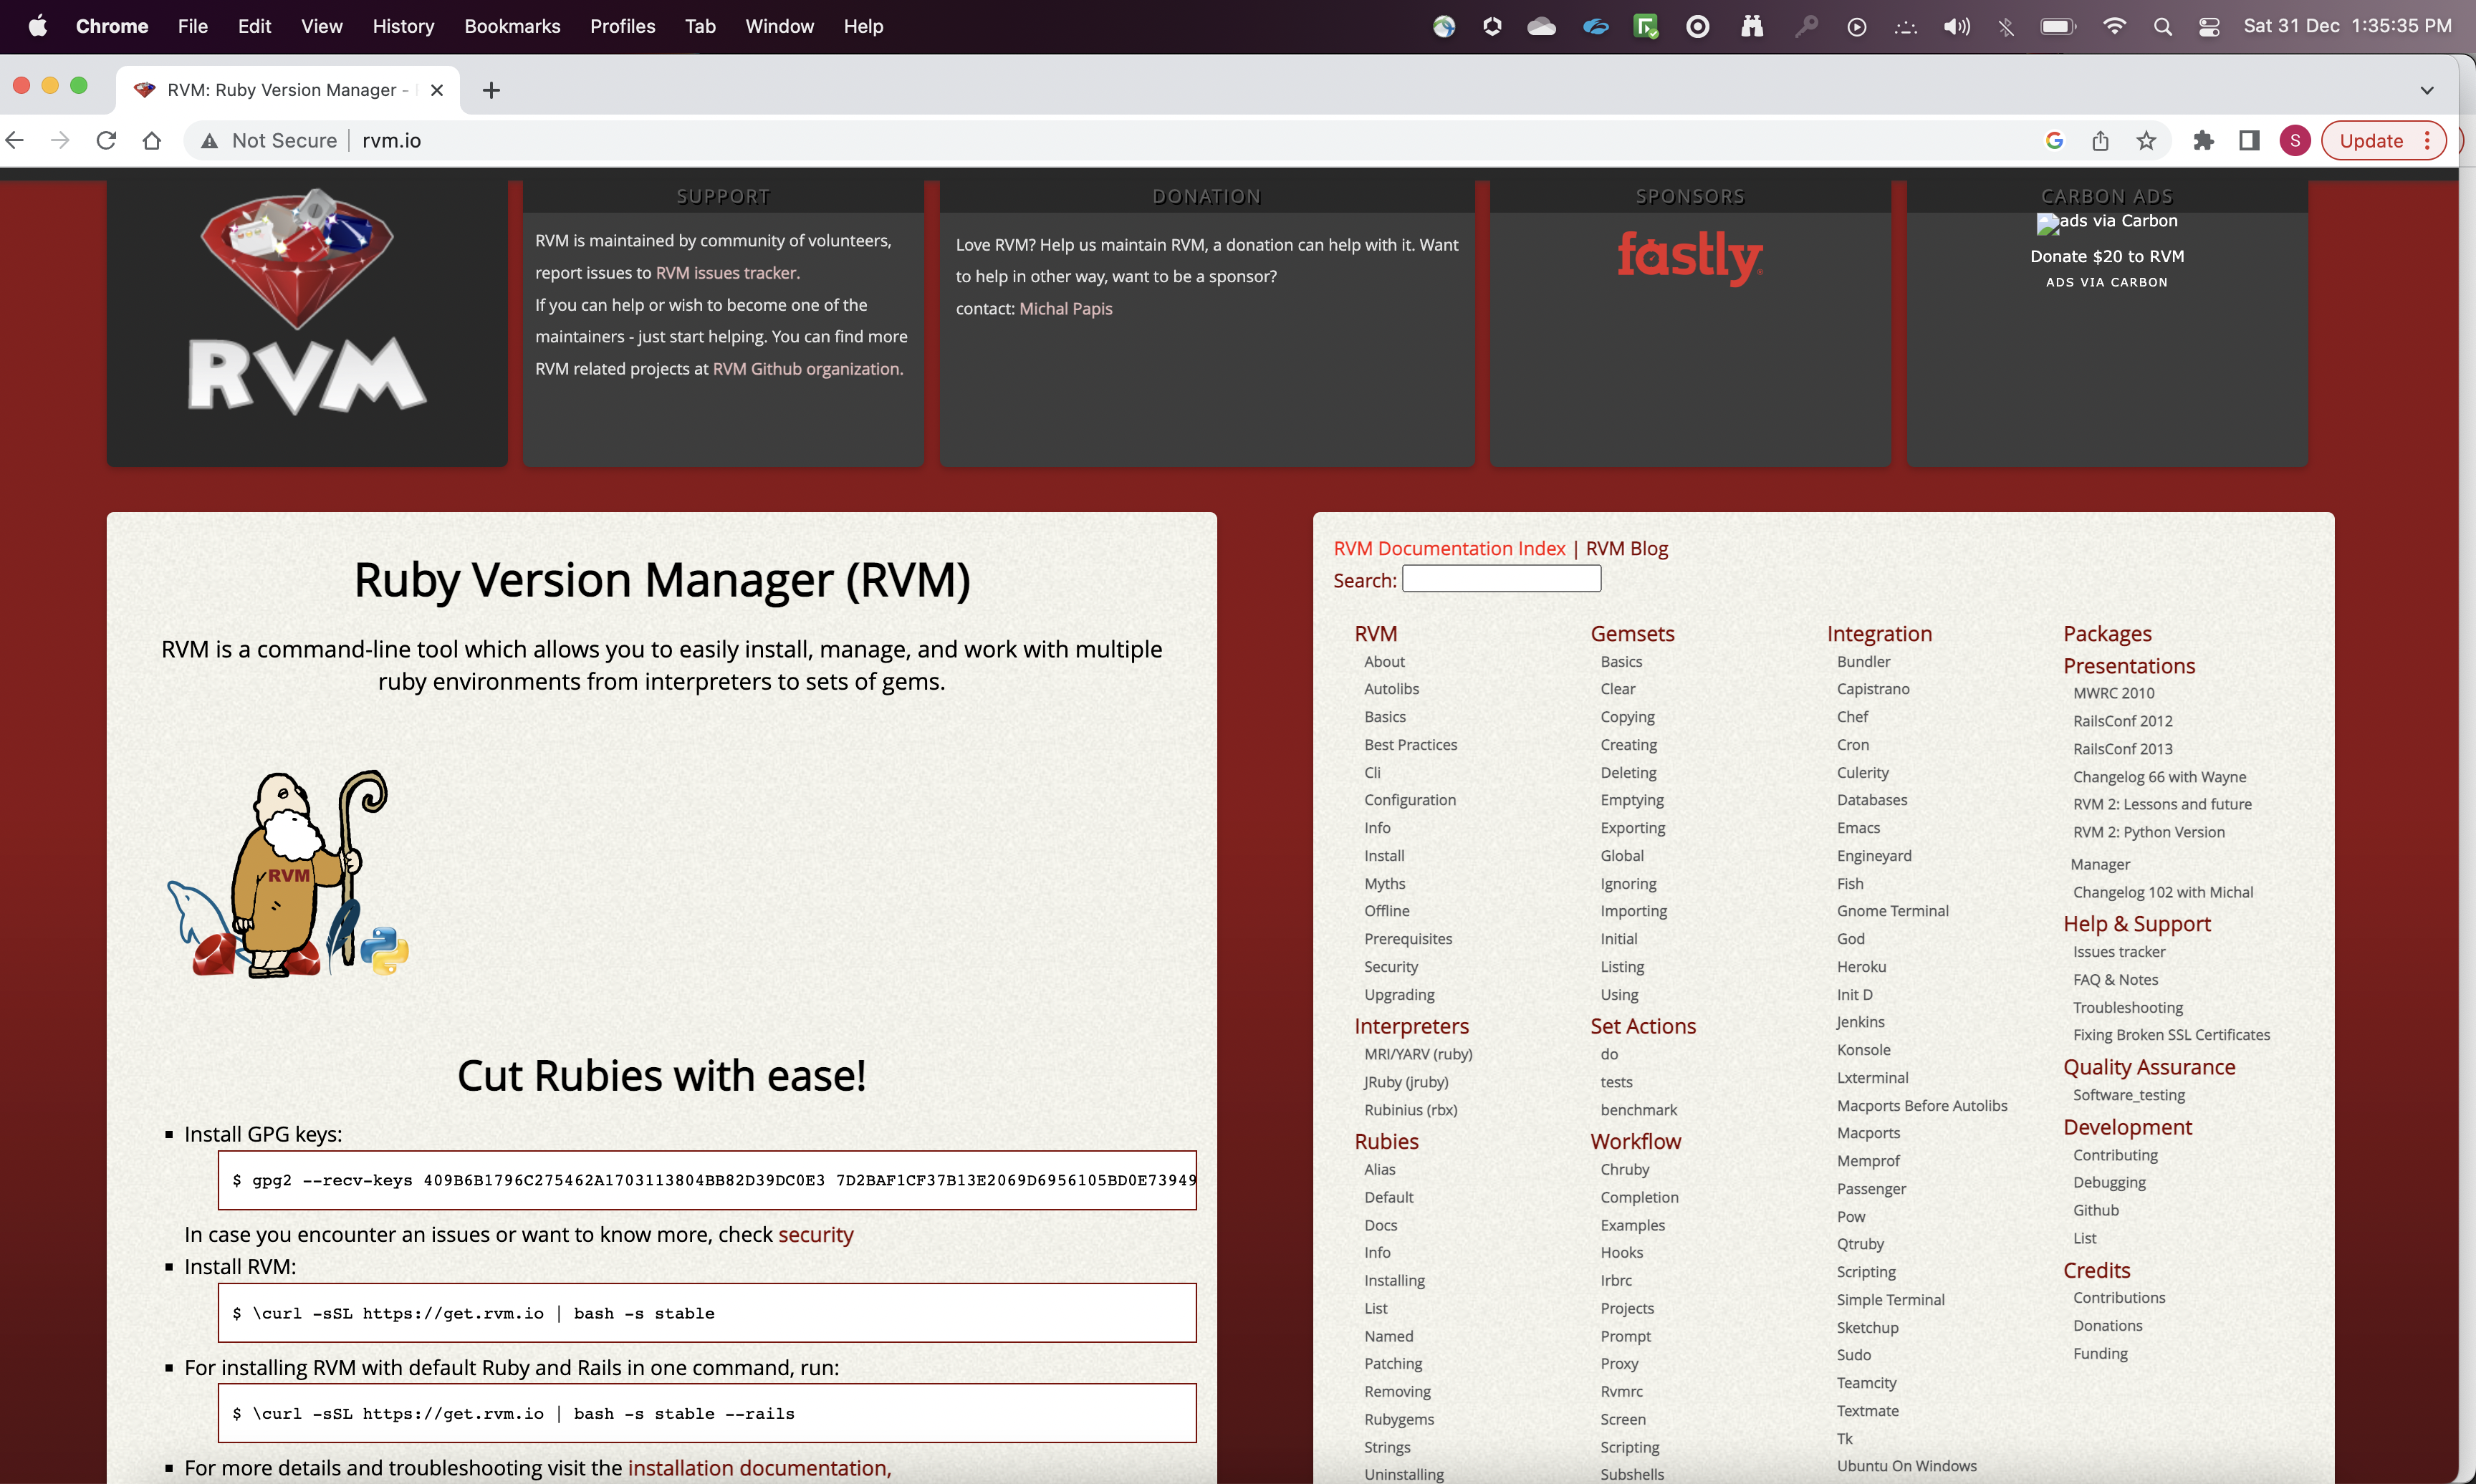The height and width of the screenshot is (1484, 2476).
Task: Open the History menu
Action: click(403, 26)
